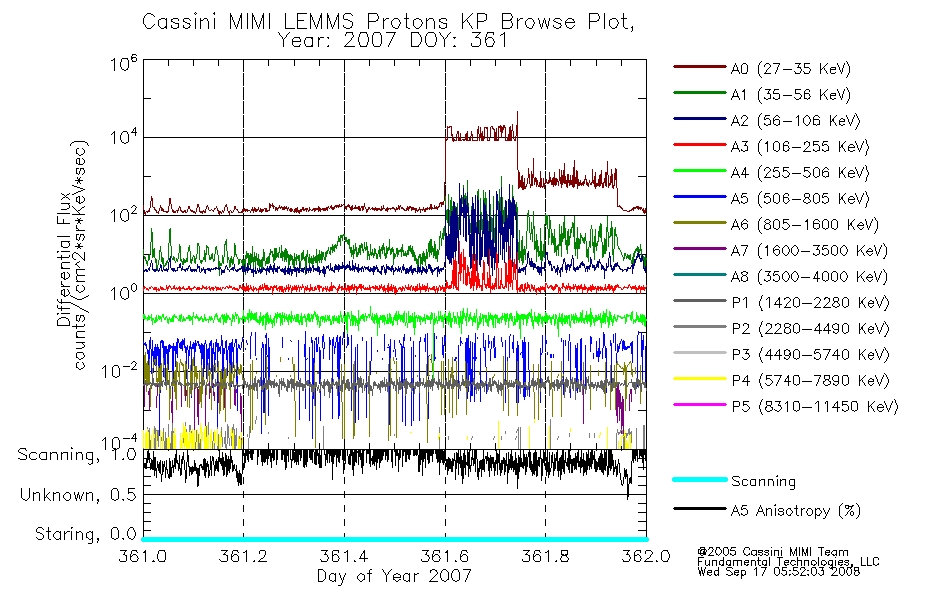Click the 10^0 y-axis tick label

pyautogui.click(x=124, y=292)
